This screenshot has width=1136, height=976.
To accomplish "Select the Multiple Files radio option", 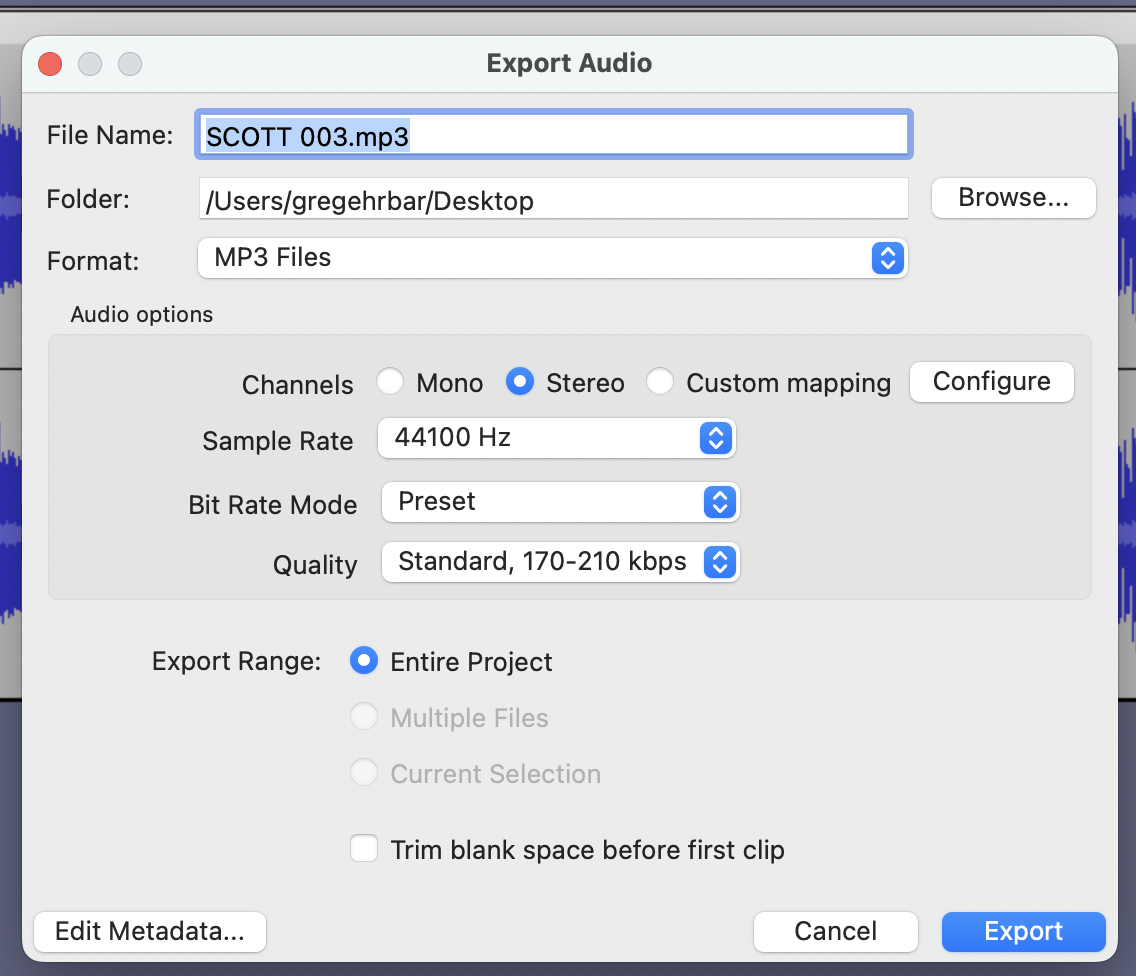I will (364, 716).
